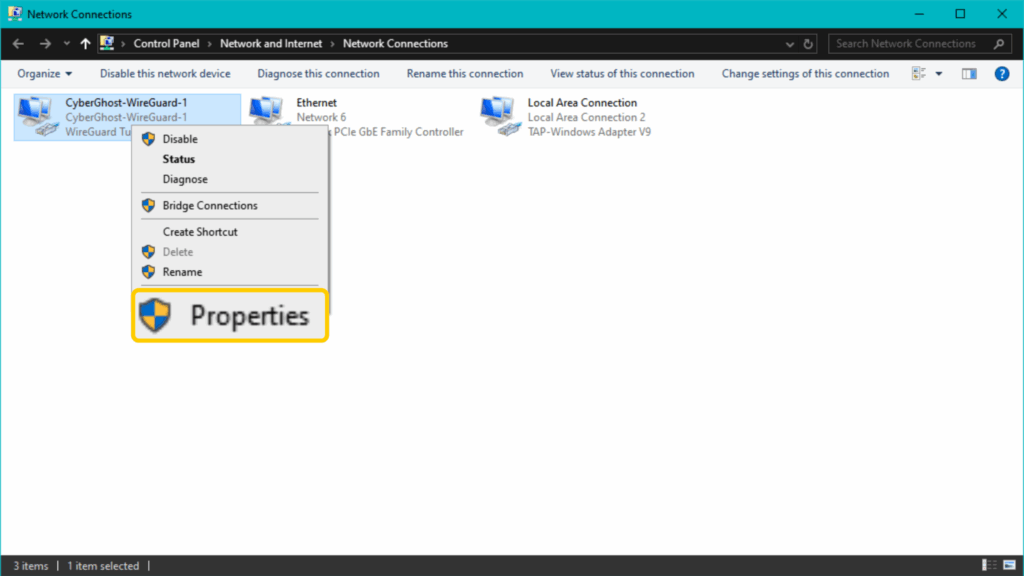The image size is (1024, 576).
Task: Go back using the back arrow
Action: [18, 44]
